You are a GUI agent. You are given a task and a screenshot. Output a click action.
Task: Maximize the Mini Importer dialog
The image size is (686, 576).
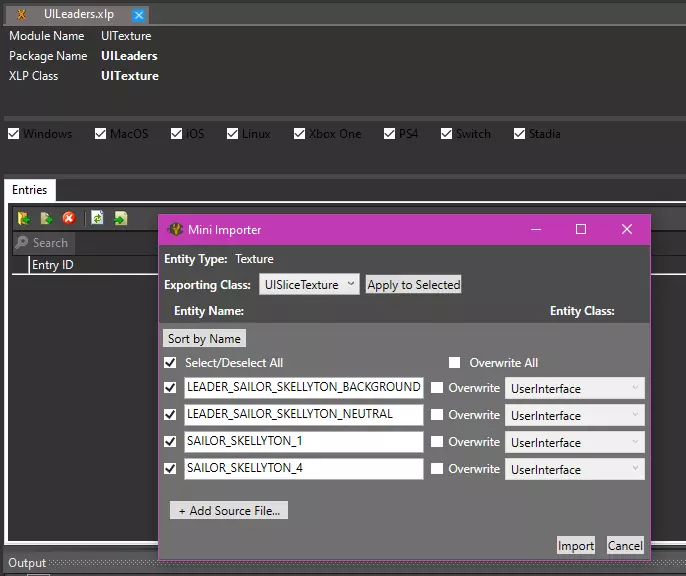tap(581, 229)
